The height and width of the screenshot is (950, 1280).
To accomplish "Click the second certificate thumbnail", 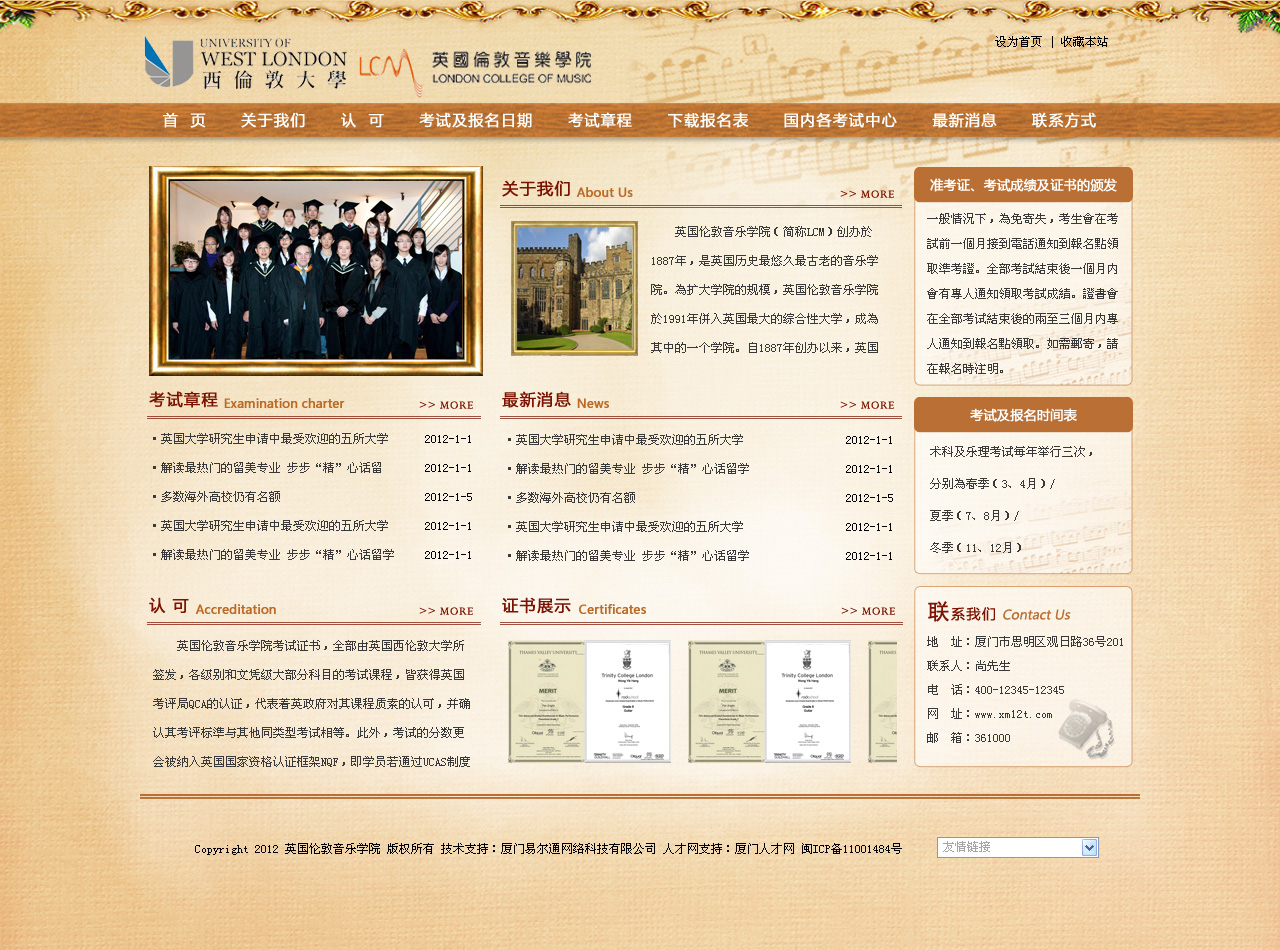I will click(769, 702).
